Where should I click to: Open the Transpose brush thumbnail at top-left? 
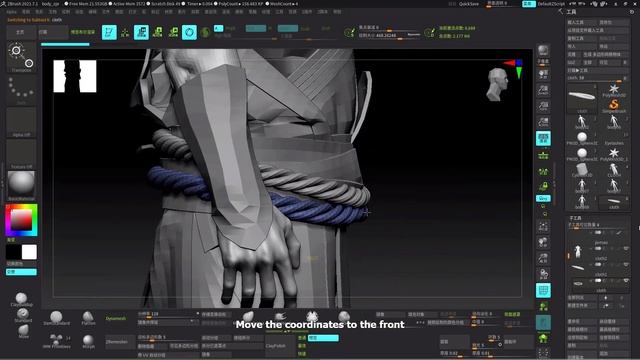[x=21, y=57]
